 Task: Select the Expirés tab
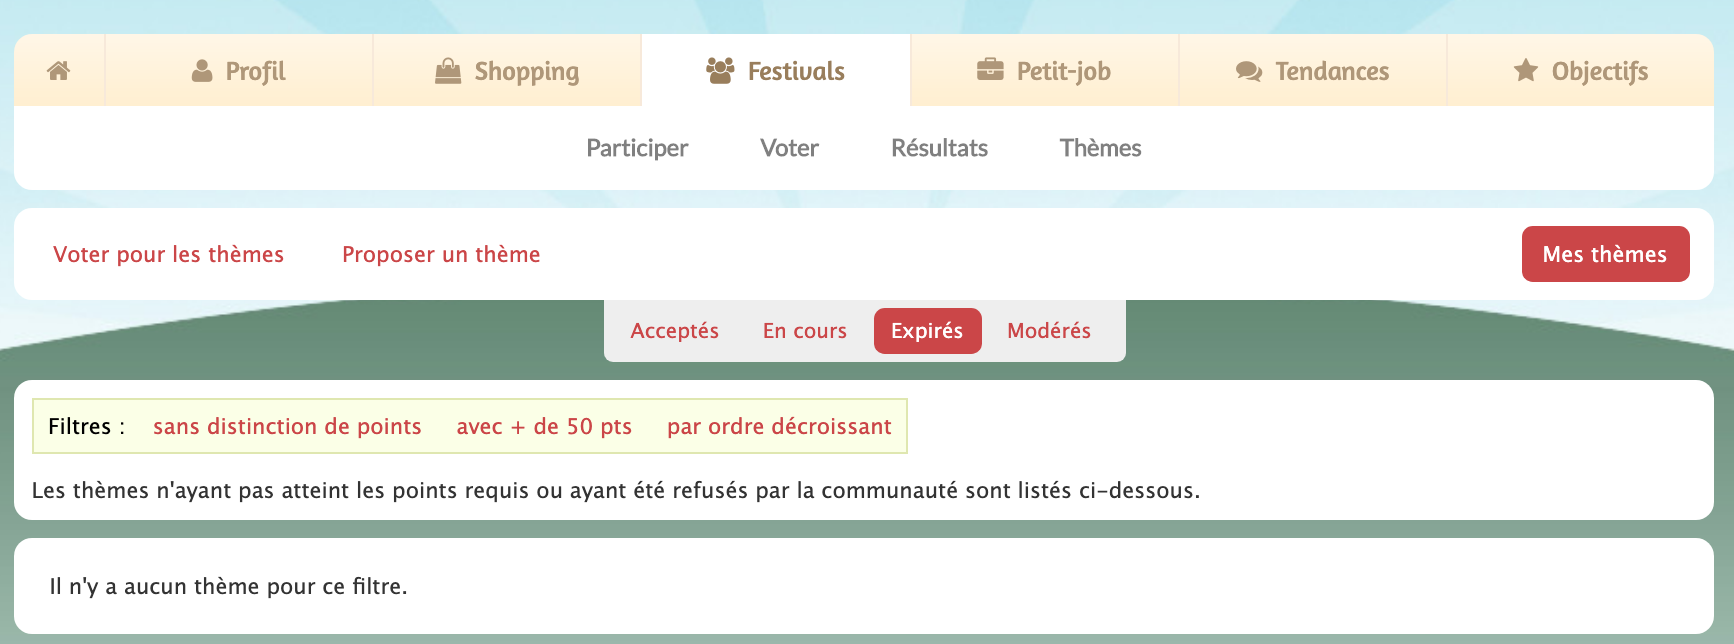[927, 331]
